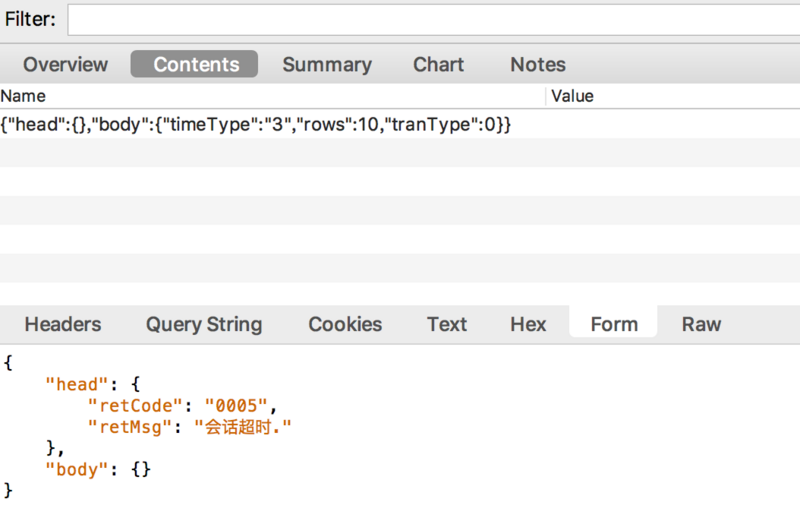Image resolution: width=800 pixels, height=521 pixels.
Task: Show the Chart tab
Action: tap(439, 65)
